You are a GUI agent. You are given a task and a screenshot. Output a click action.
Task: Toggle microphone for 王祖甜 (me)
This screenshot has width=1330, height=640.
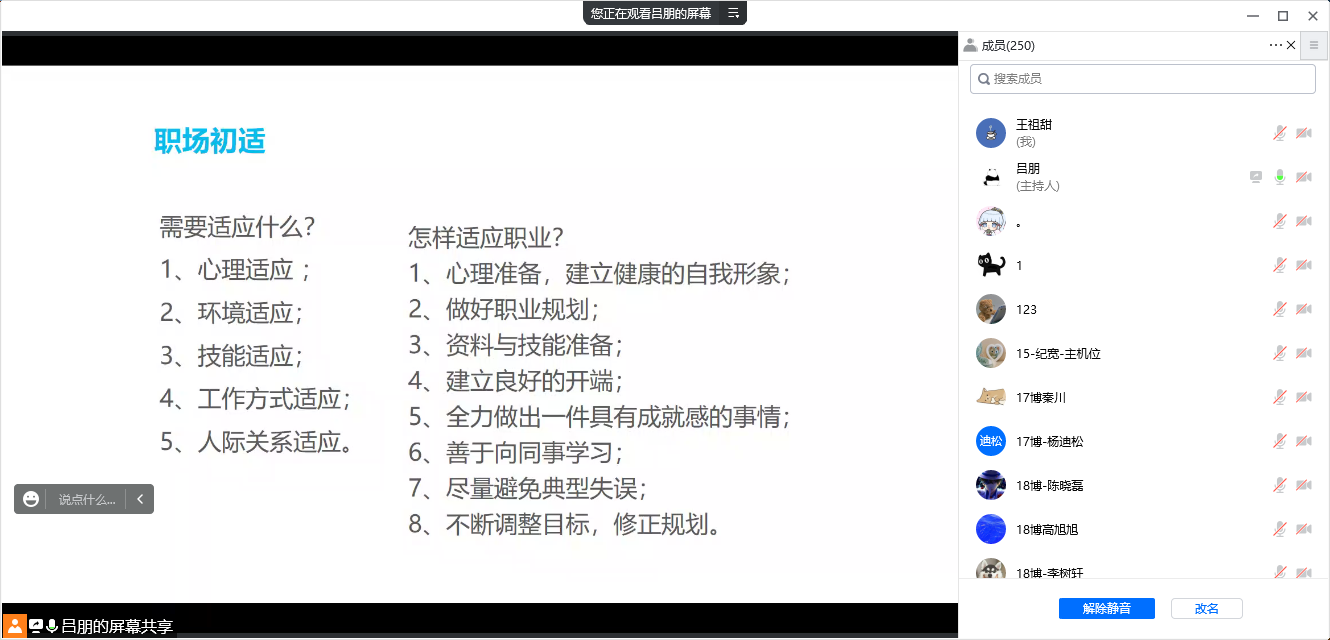point(1279,133)
